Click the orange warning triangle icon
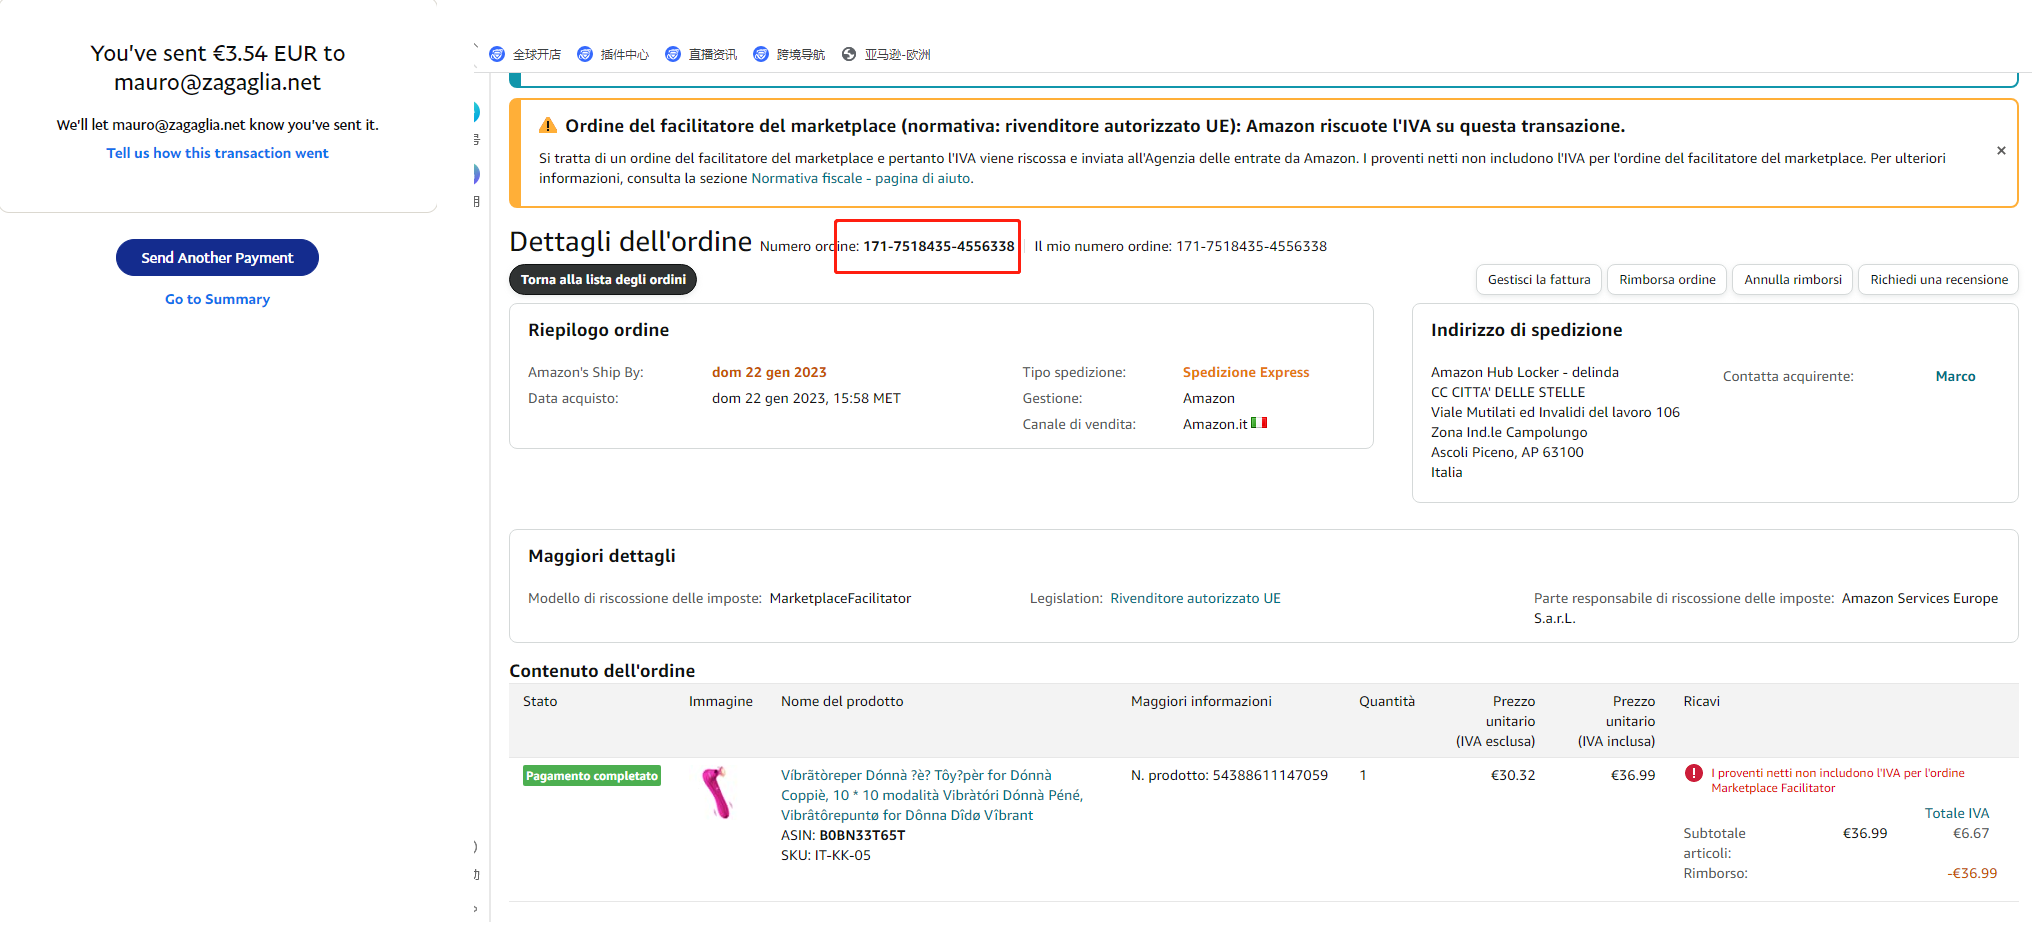Image resolution: width=2032 pixels, height=934 pixels. (x=548, y=126)
